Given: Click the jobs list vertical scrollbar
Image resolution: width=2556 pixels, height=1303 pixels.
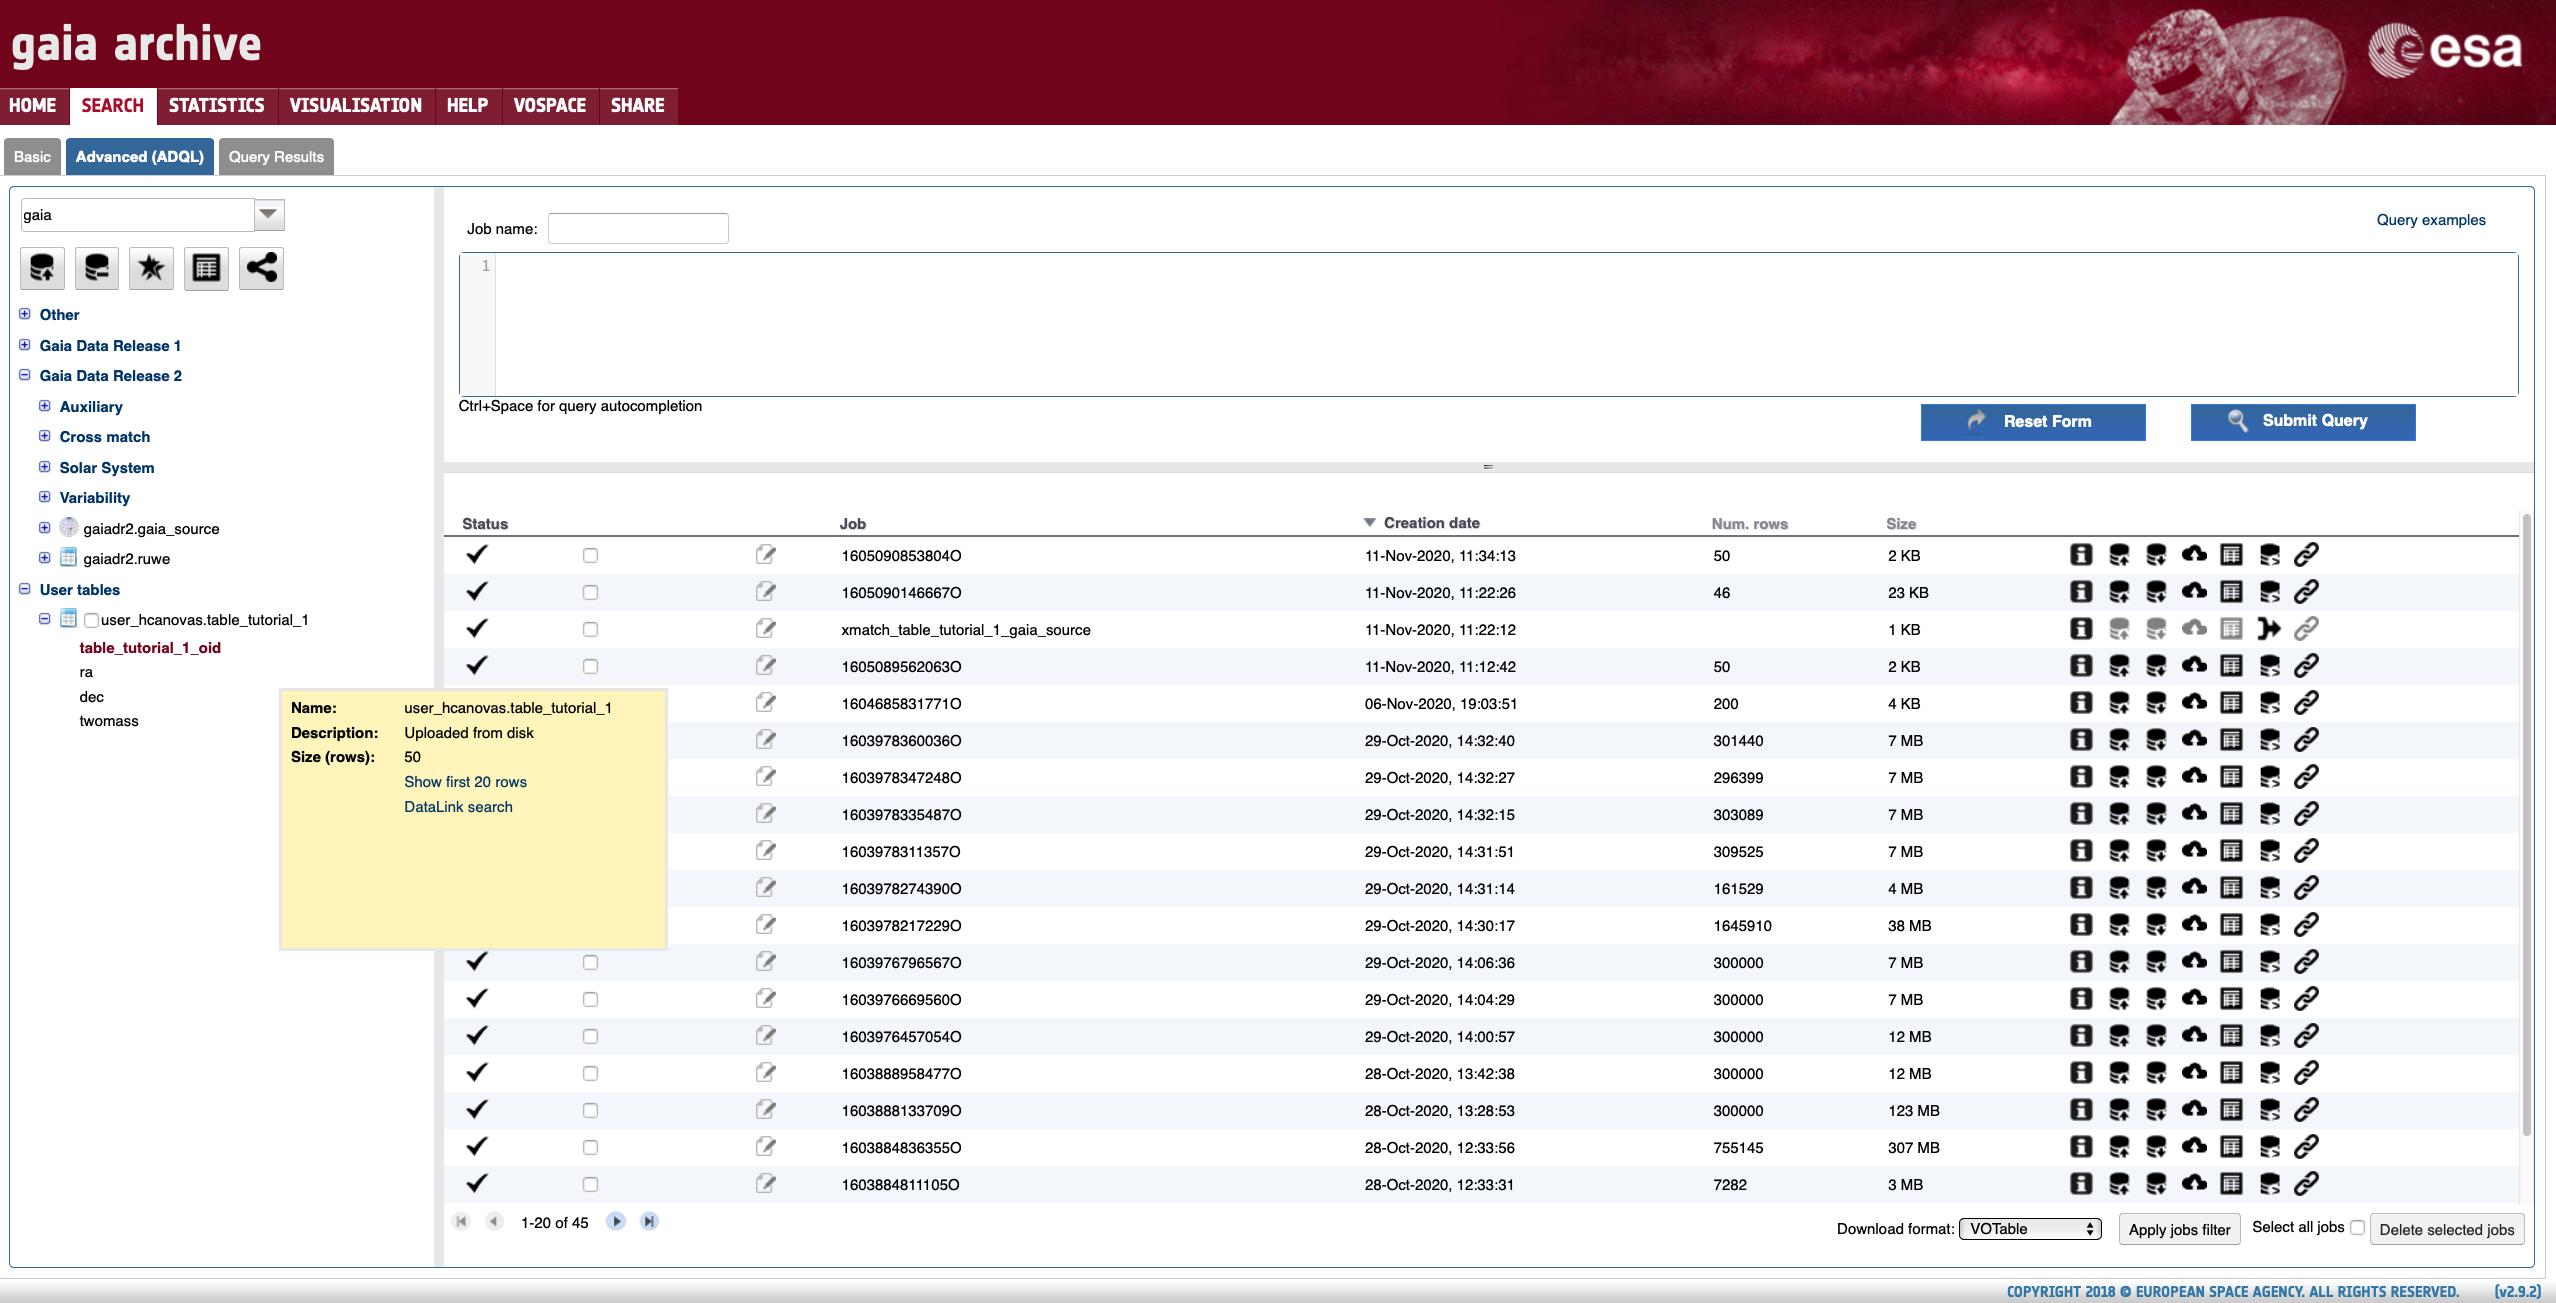Looking at the screenshot, I should tap(2526, 825).
